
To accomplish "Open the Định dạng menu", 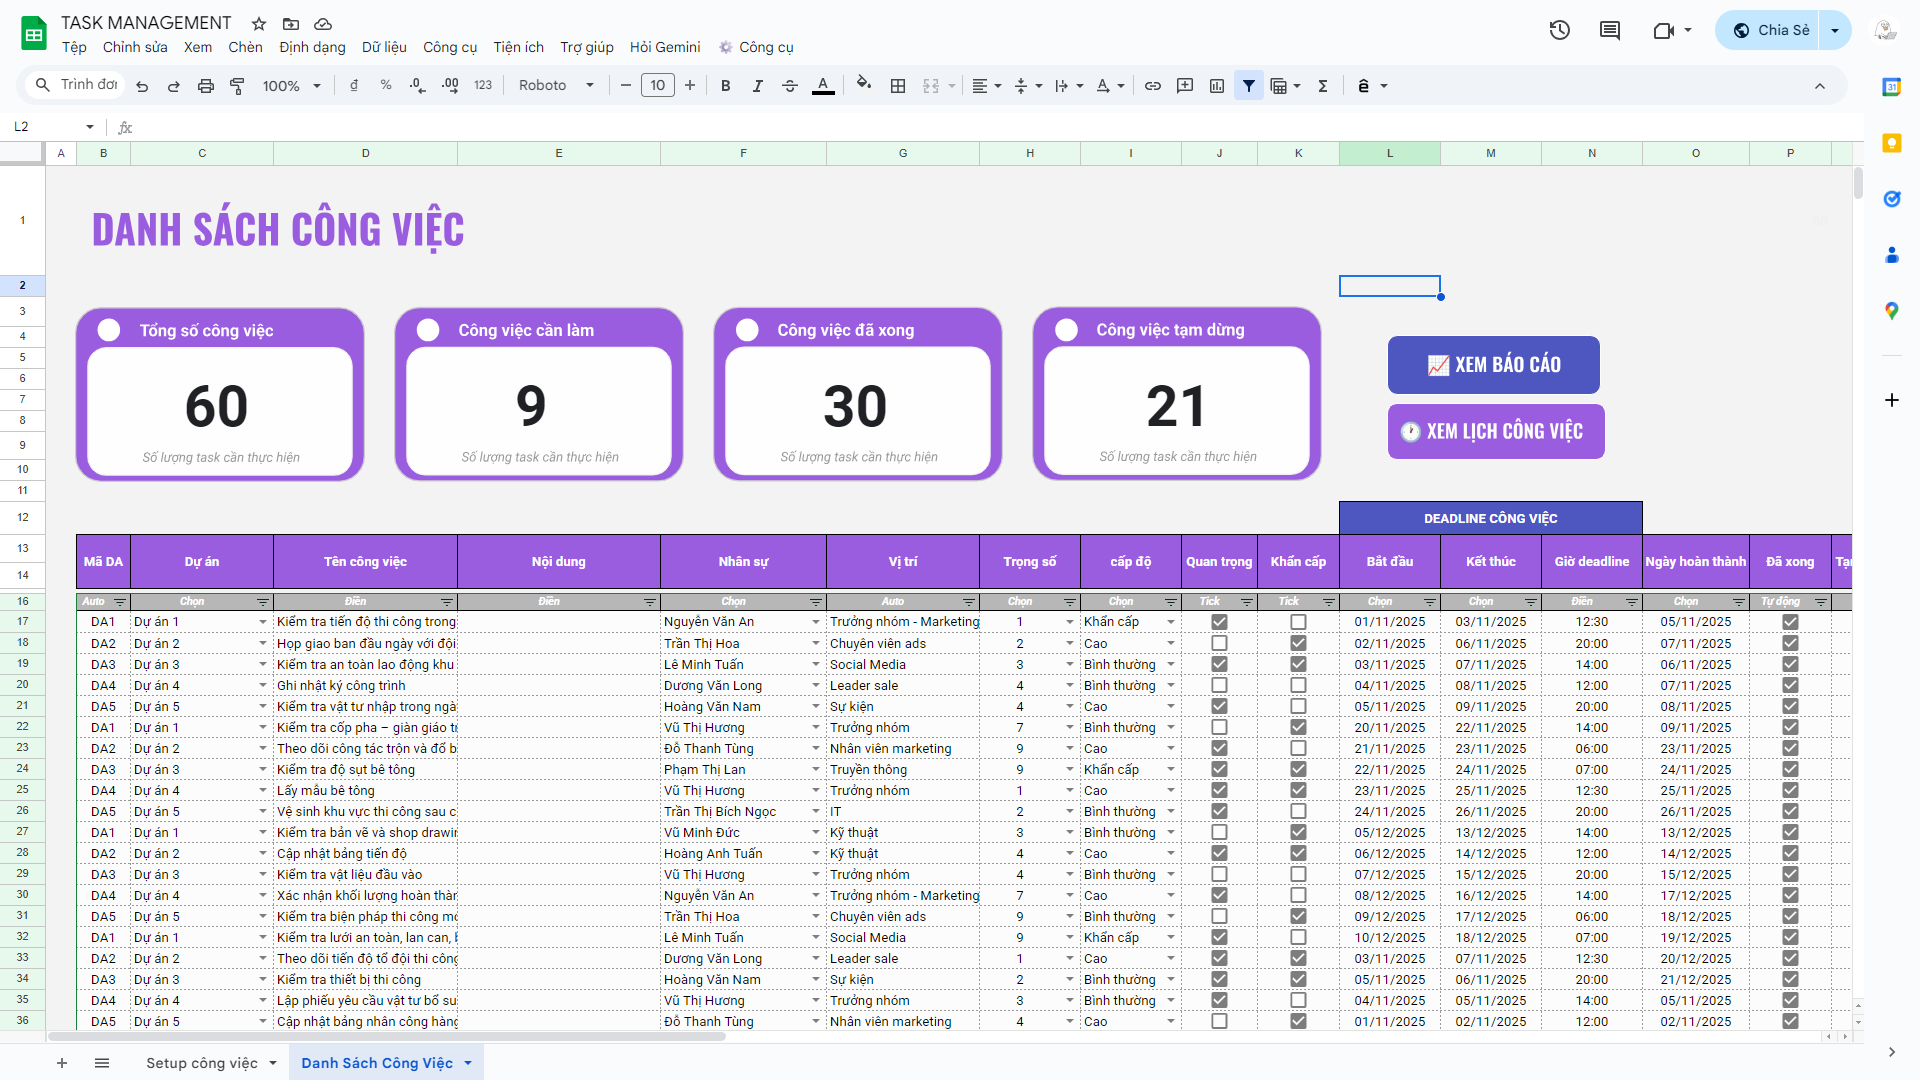I will (x=312, y=47).
